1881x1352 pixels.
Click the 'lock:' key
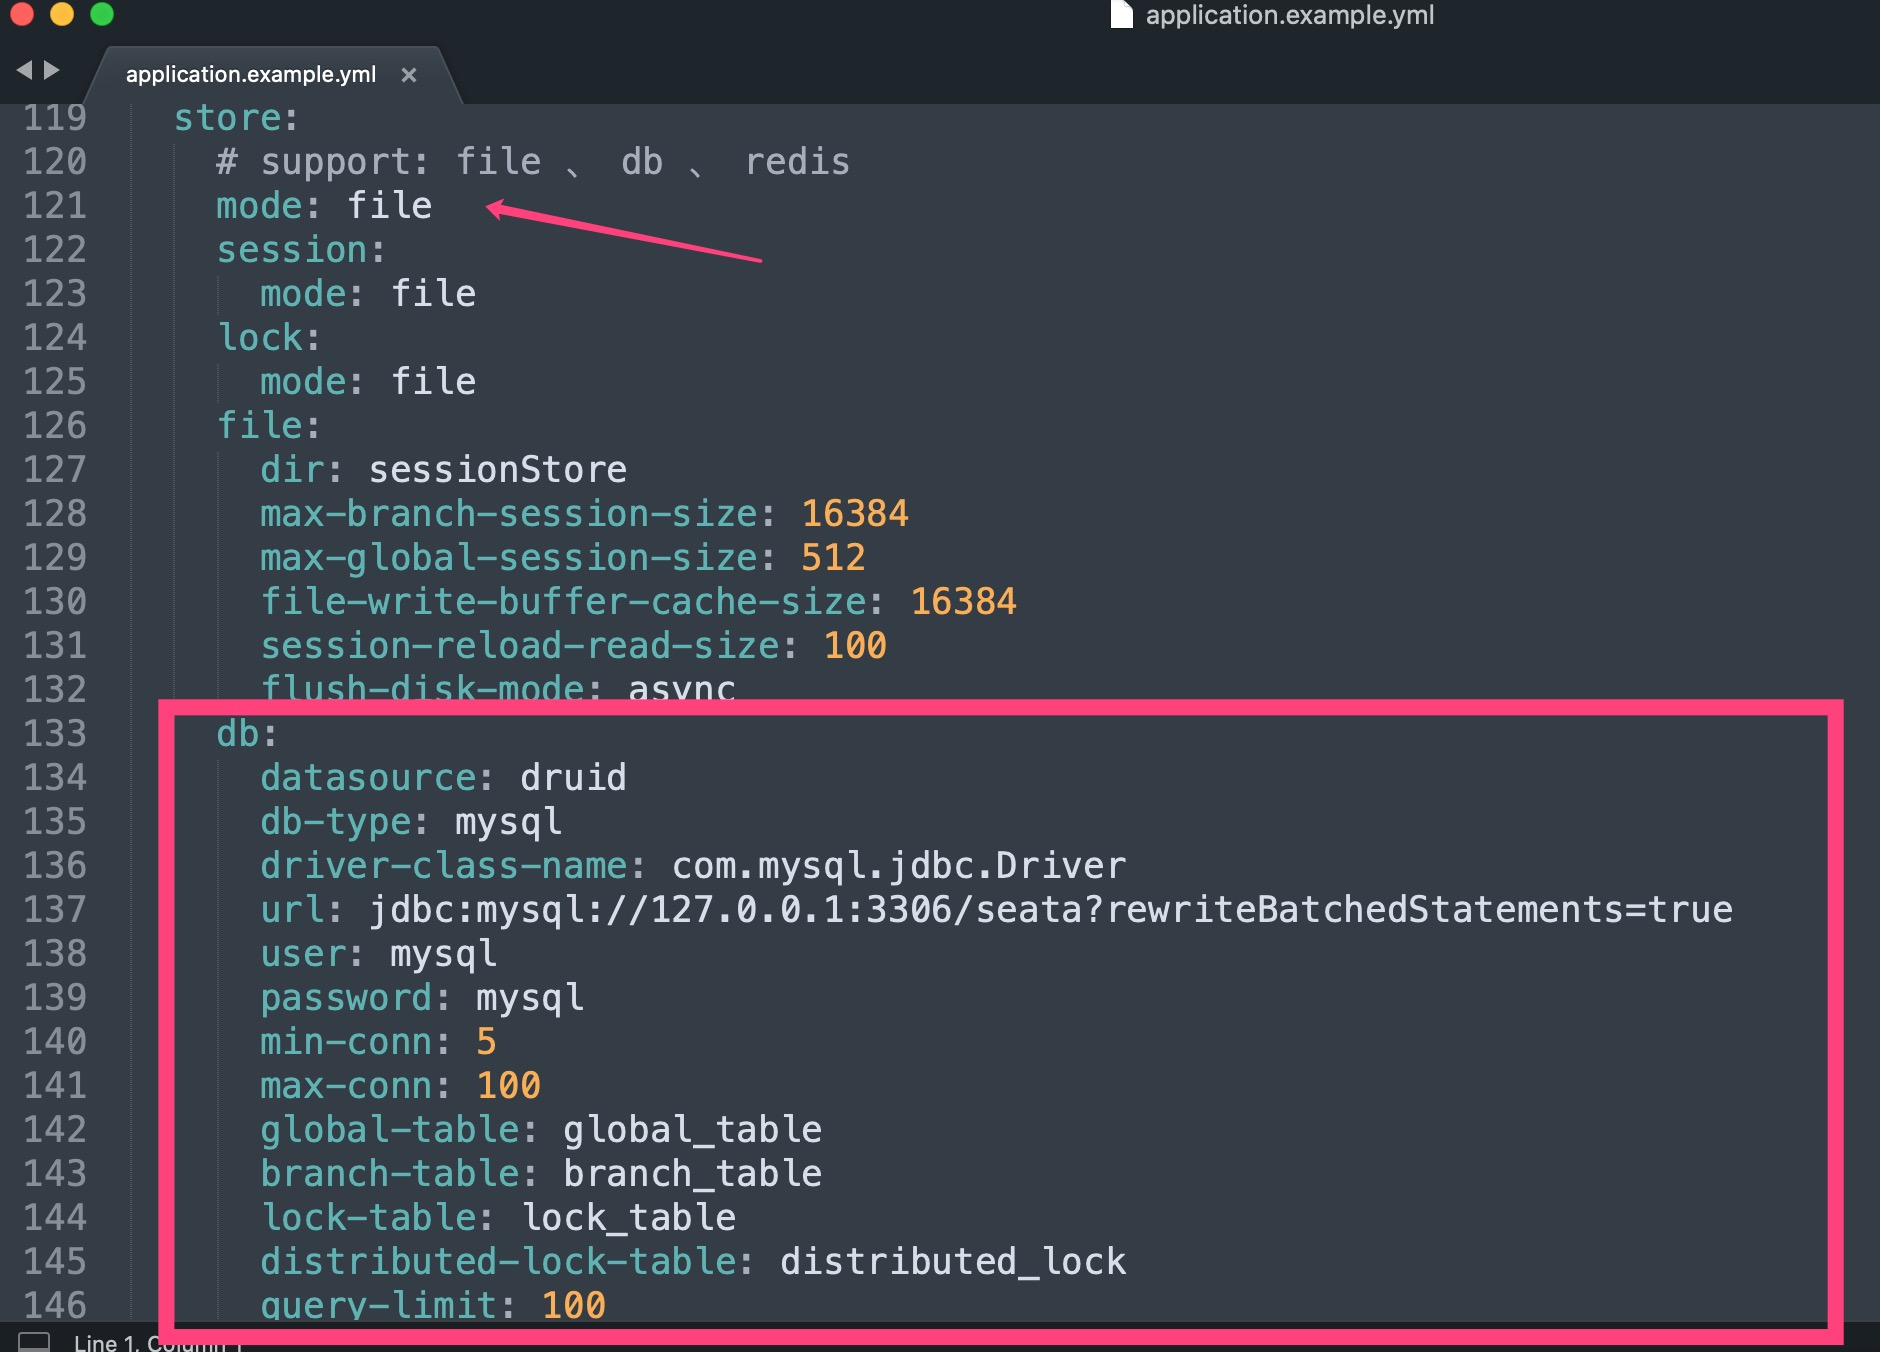tap(269, 338)
